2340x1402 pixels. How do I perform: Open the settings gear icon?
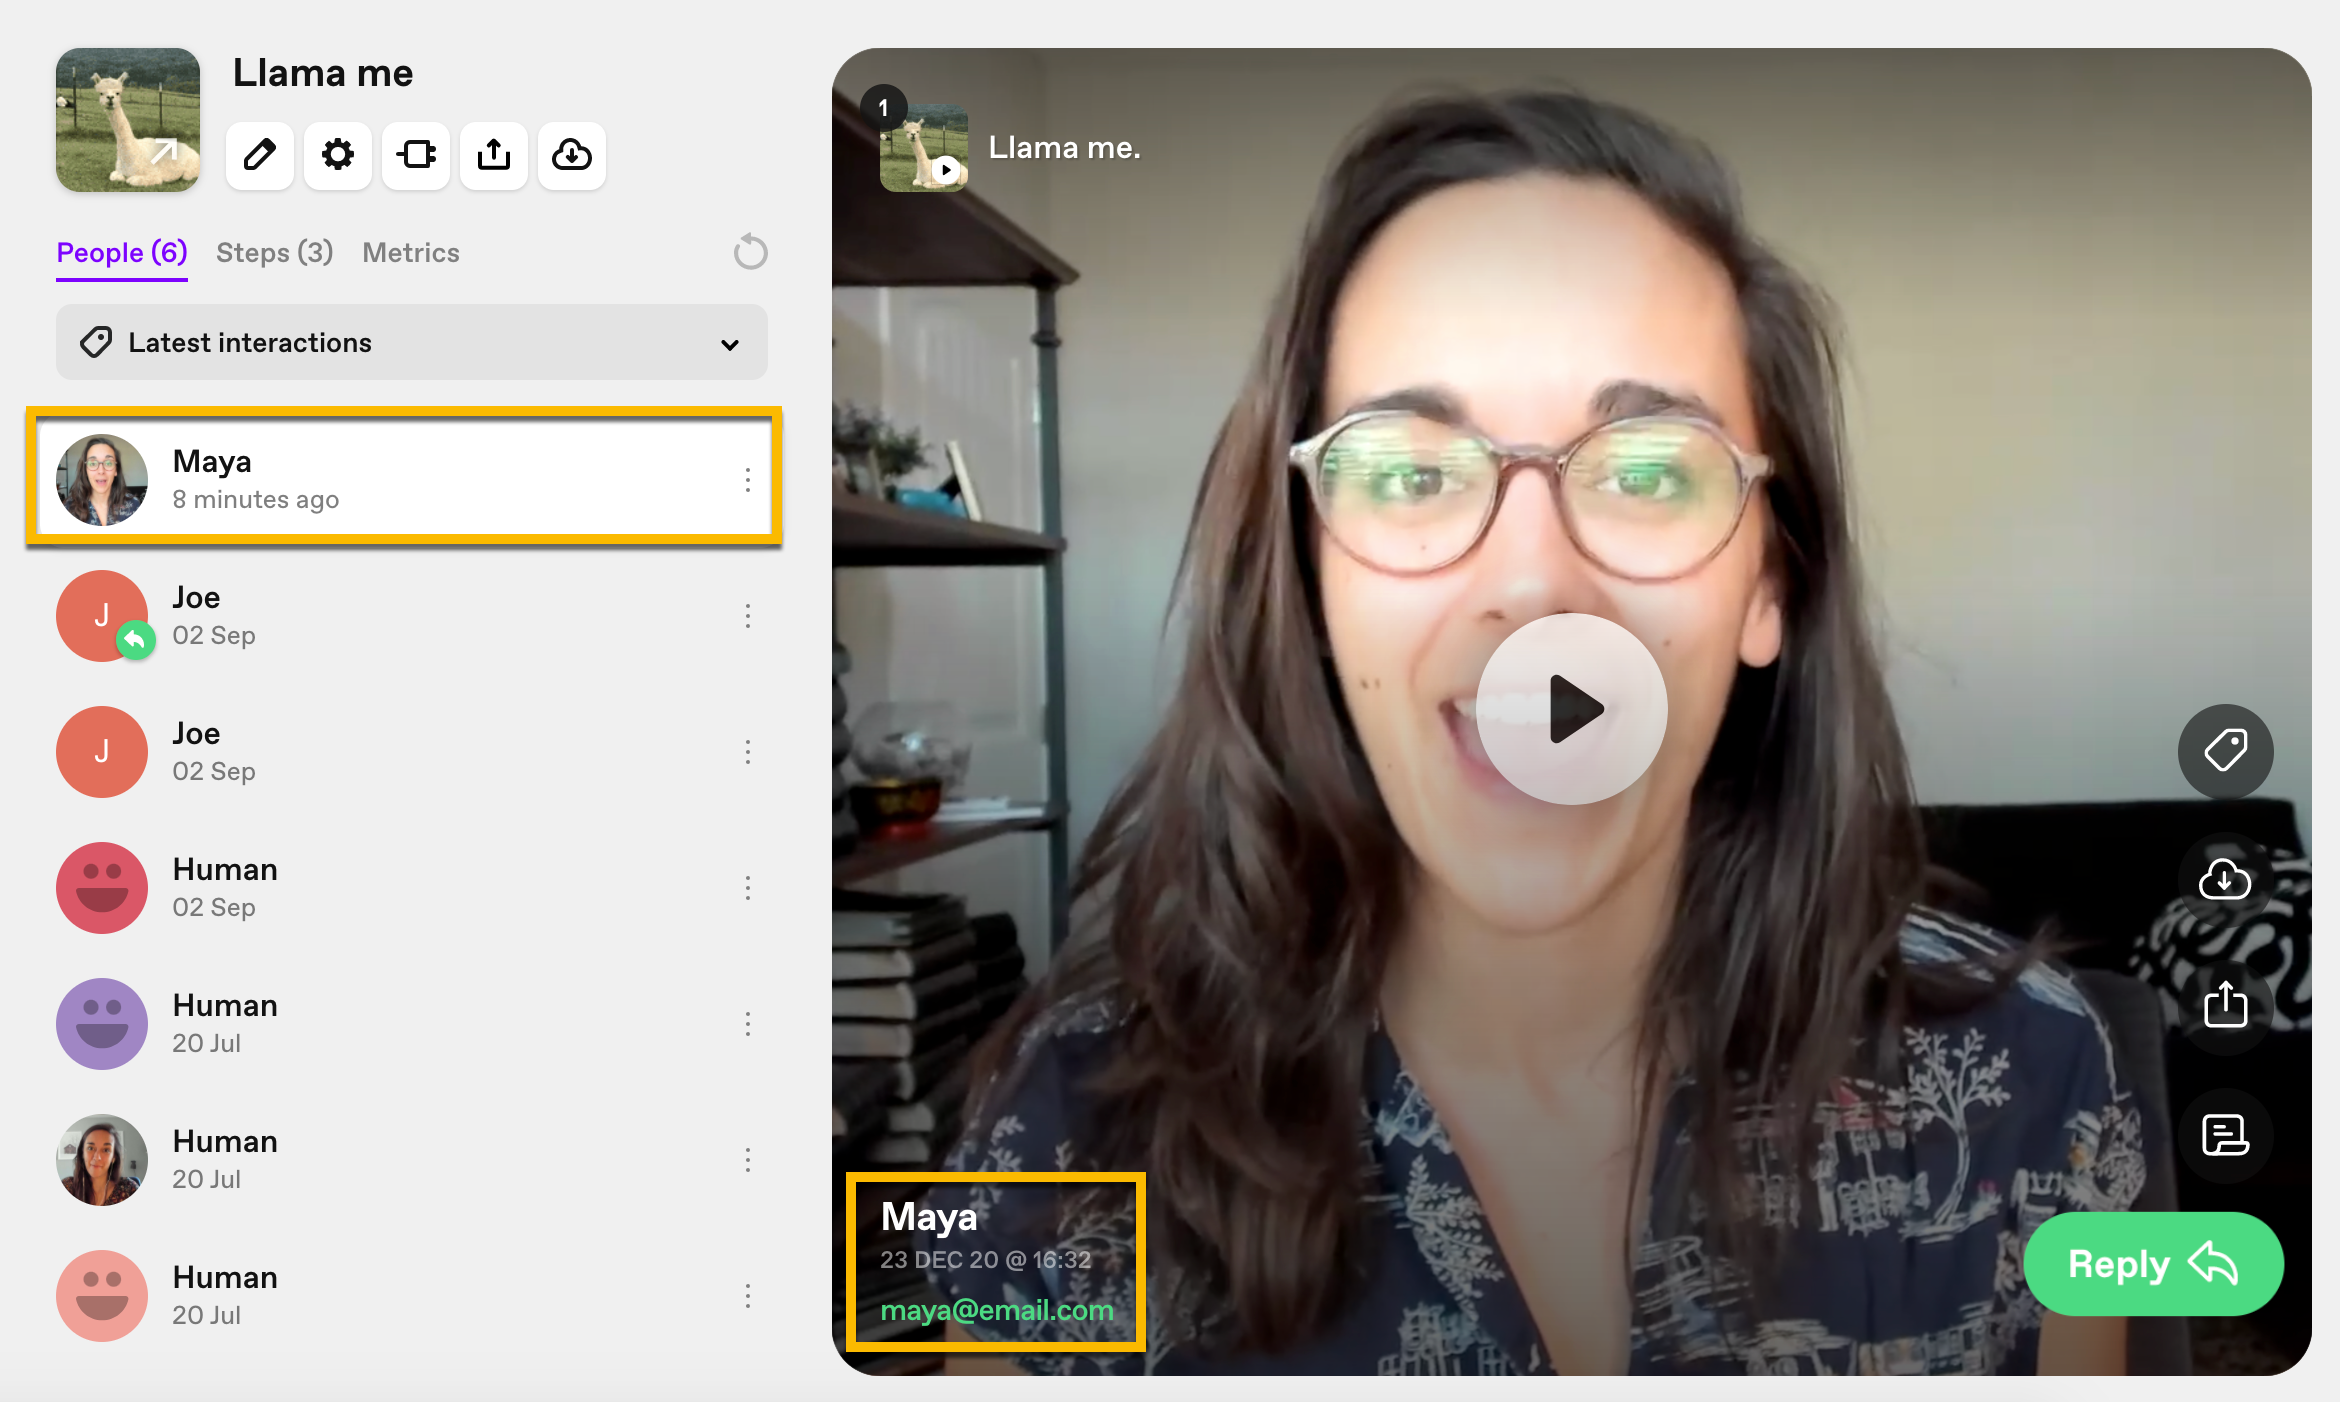coord(338,155)
